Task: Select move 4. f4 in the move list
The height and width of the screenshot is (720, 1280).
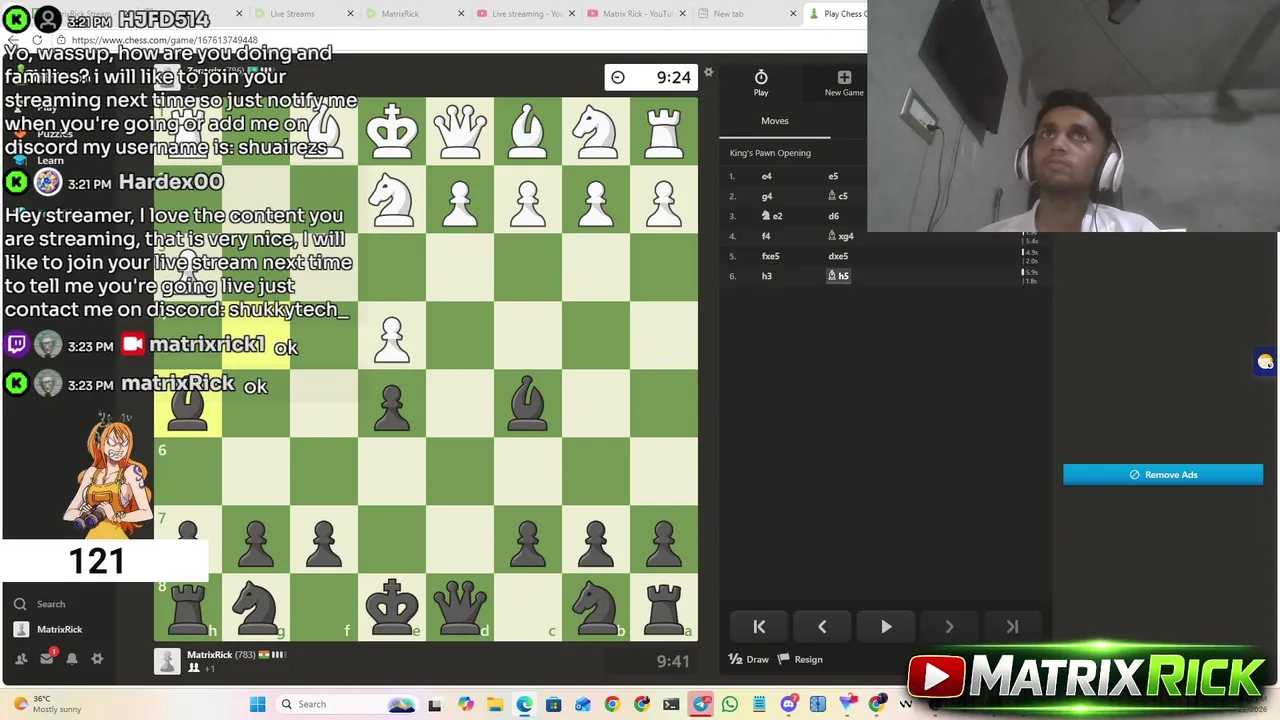Action: tap(766, 236)
